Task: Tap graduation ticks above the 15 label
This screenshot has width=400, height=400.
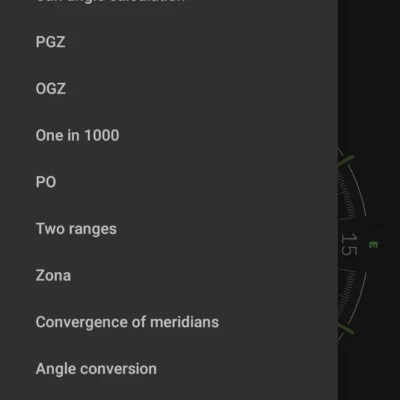Action: pyautogui.click(x=347, y=197)
